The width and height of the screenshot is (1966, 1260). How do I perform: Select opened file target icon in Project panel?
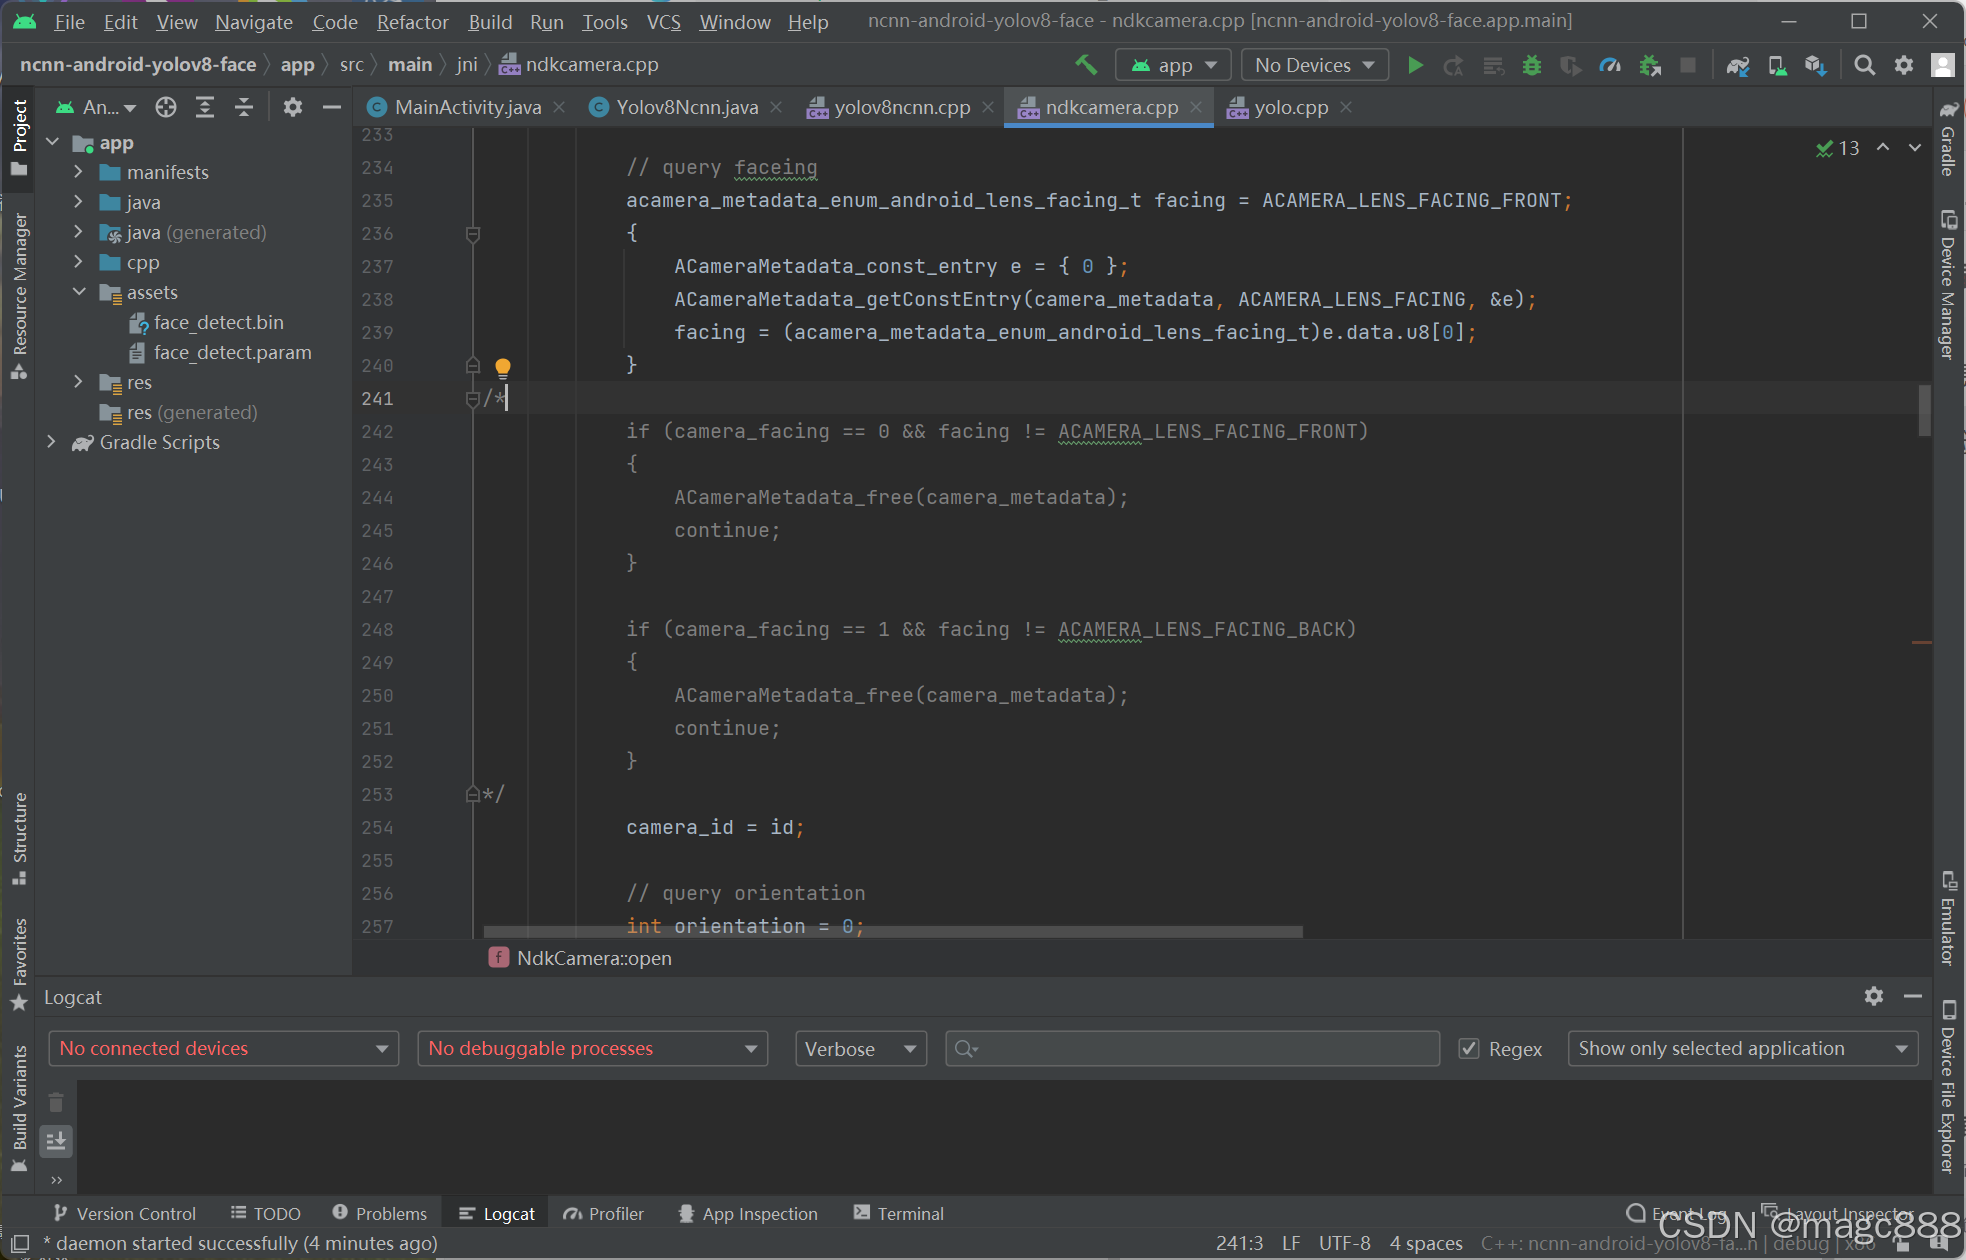point(166,107)
